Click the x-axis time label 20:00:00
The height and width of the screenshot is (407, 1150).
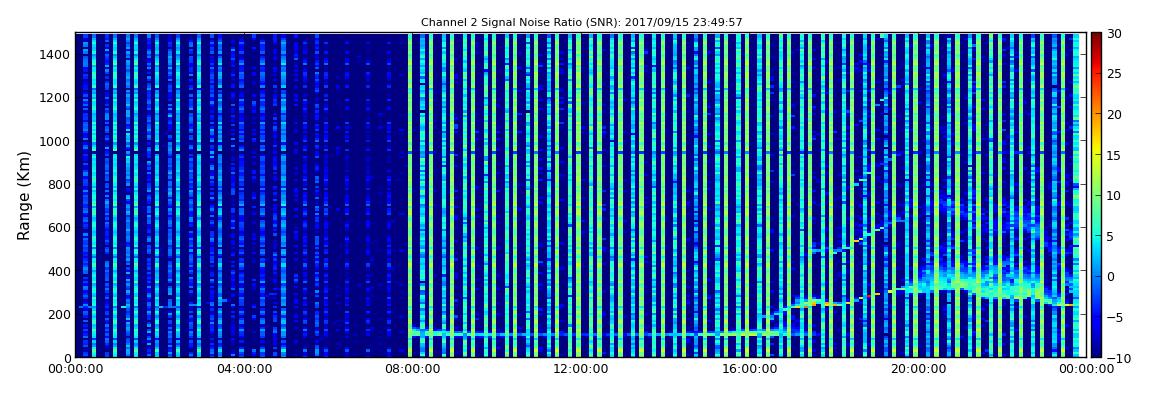point(917,370)
